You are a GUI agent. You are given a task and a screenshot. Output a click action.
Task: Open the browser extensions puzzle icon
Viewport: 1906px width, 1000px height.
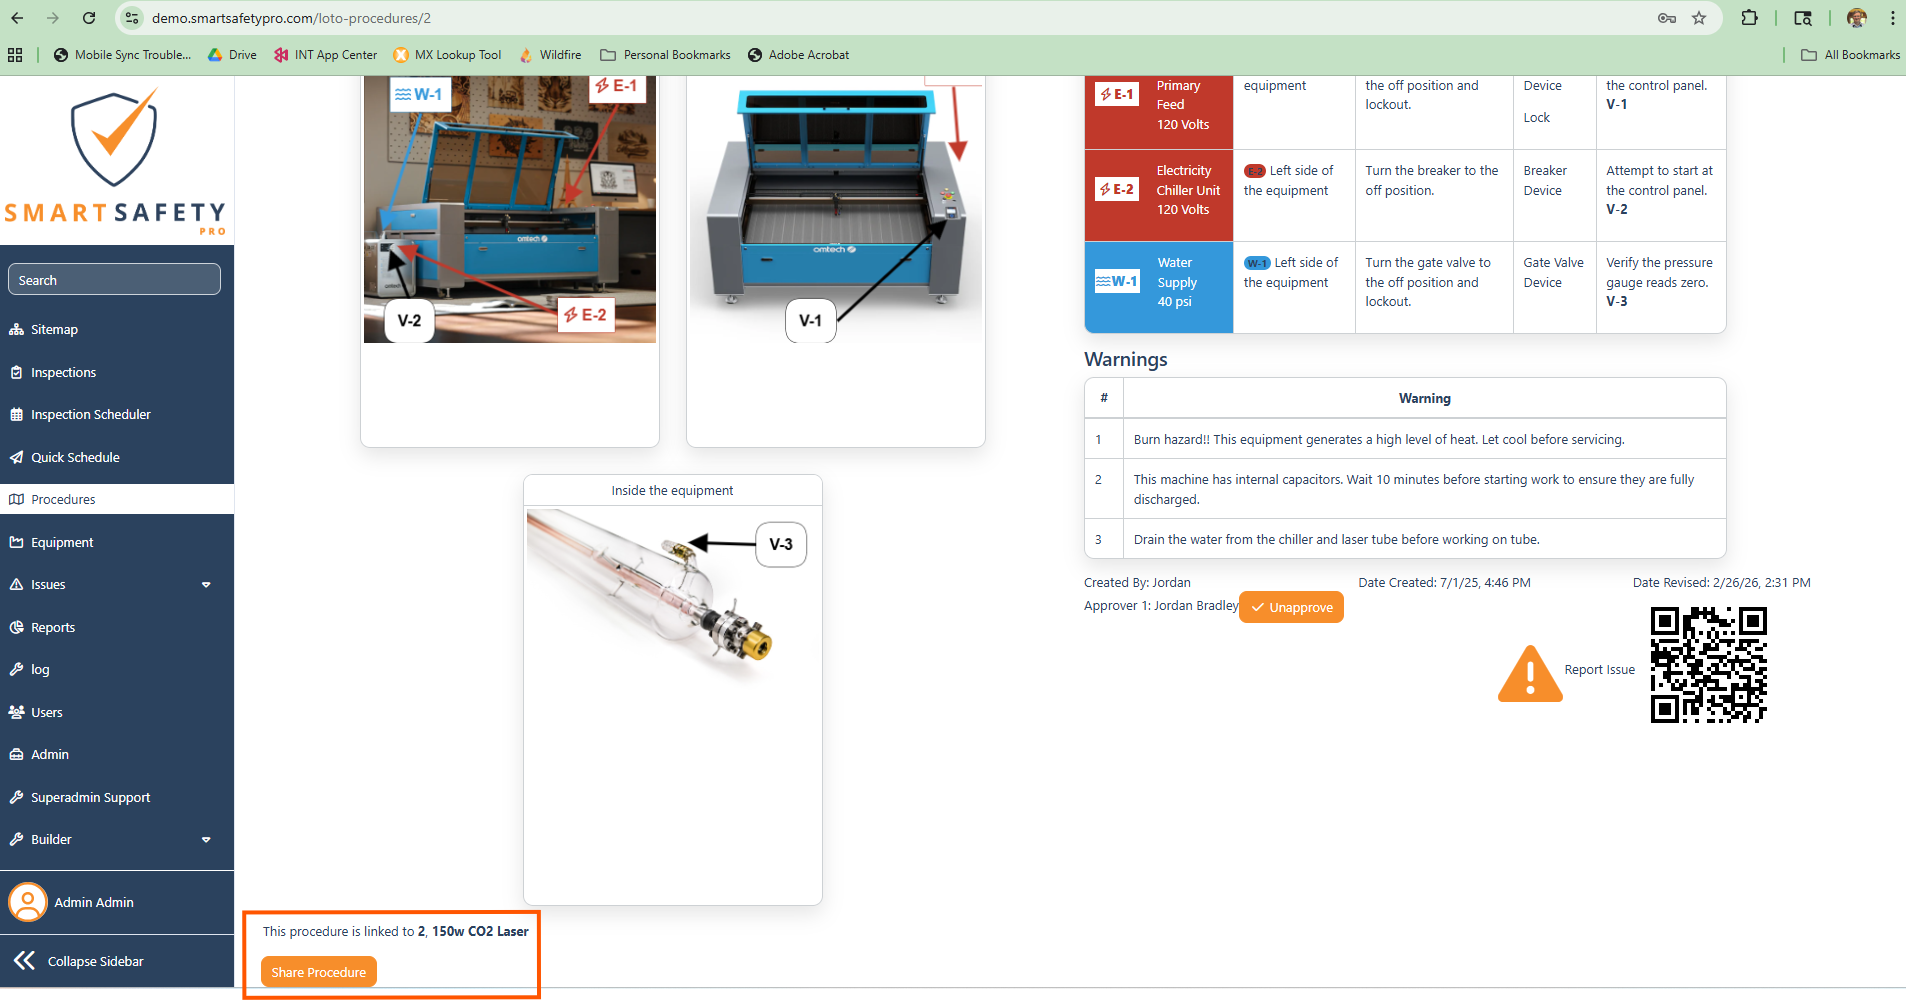[1749, 18]
